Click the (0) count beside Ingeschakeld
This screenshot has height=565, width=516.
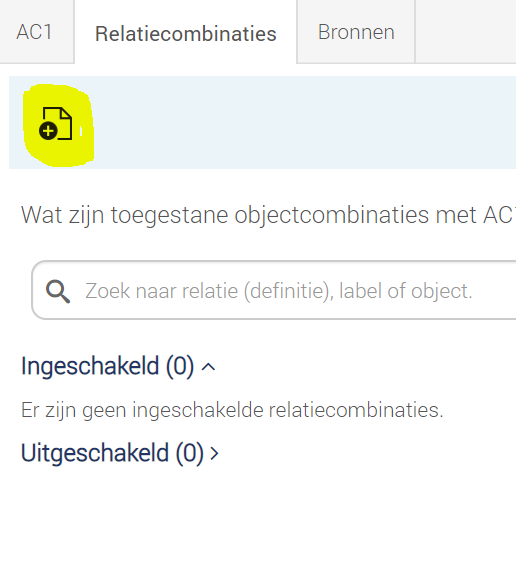coord(180,367)
